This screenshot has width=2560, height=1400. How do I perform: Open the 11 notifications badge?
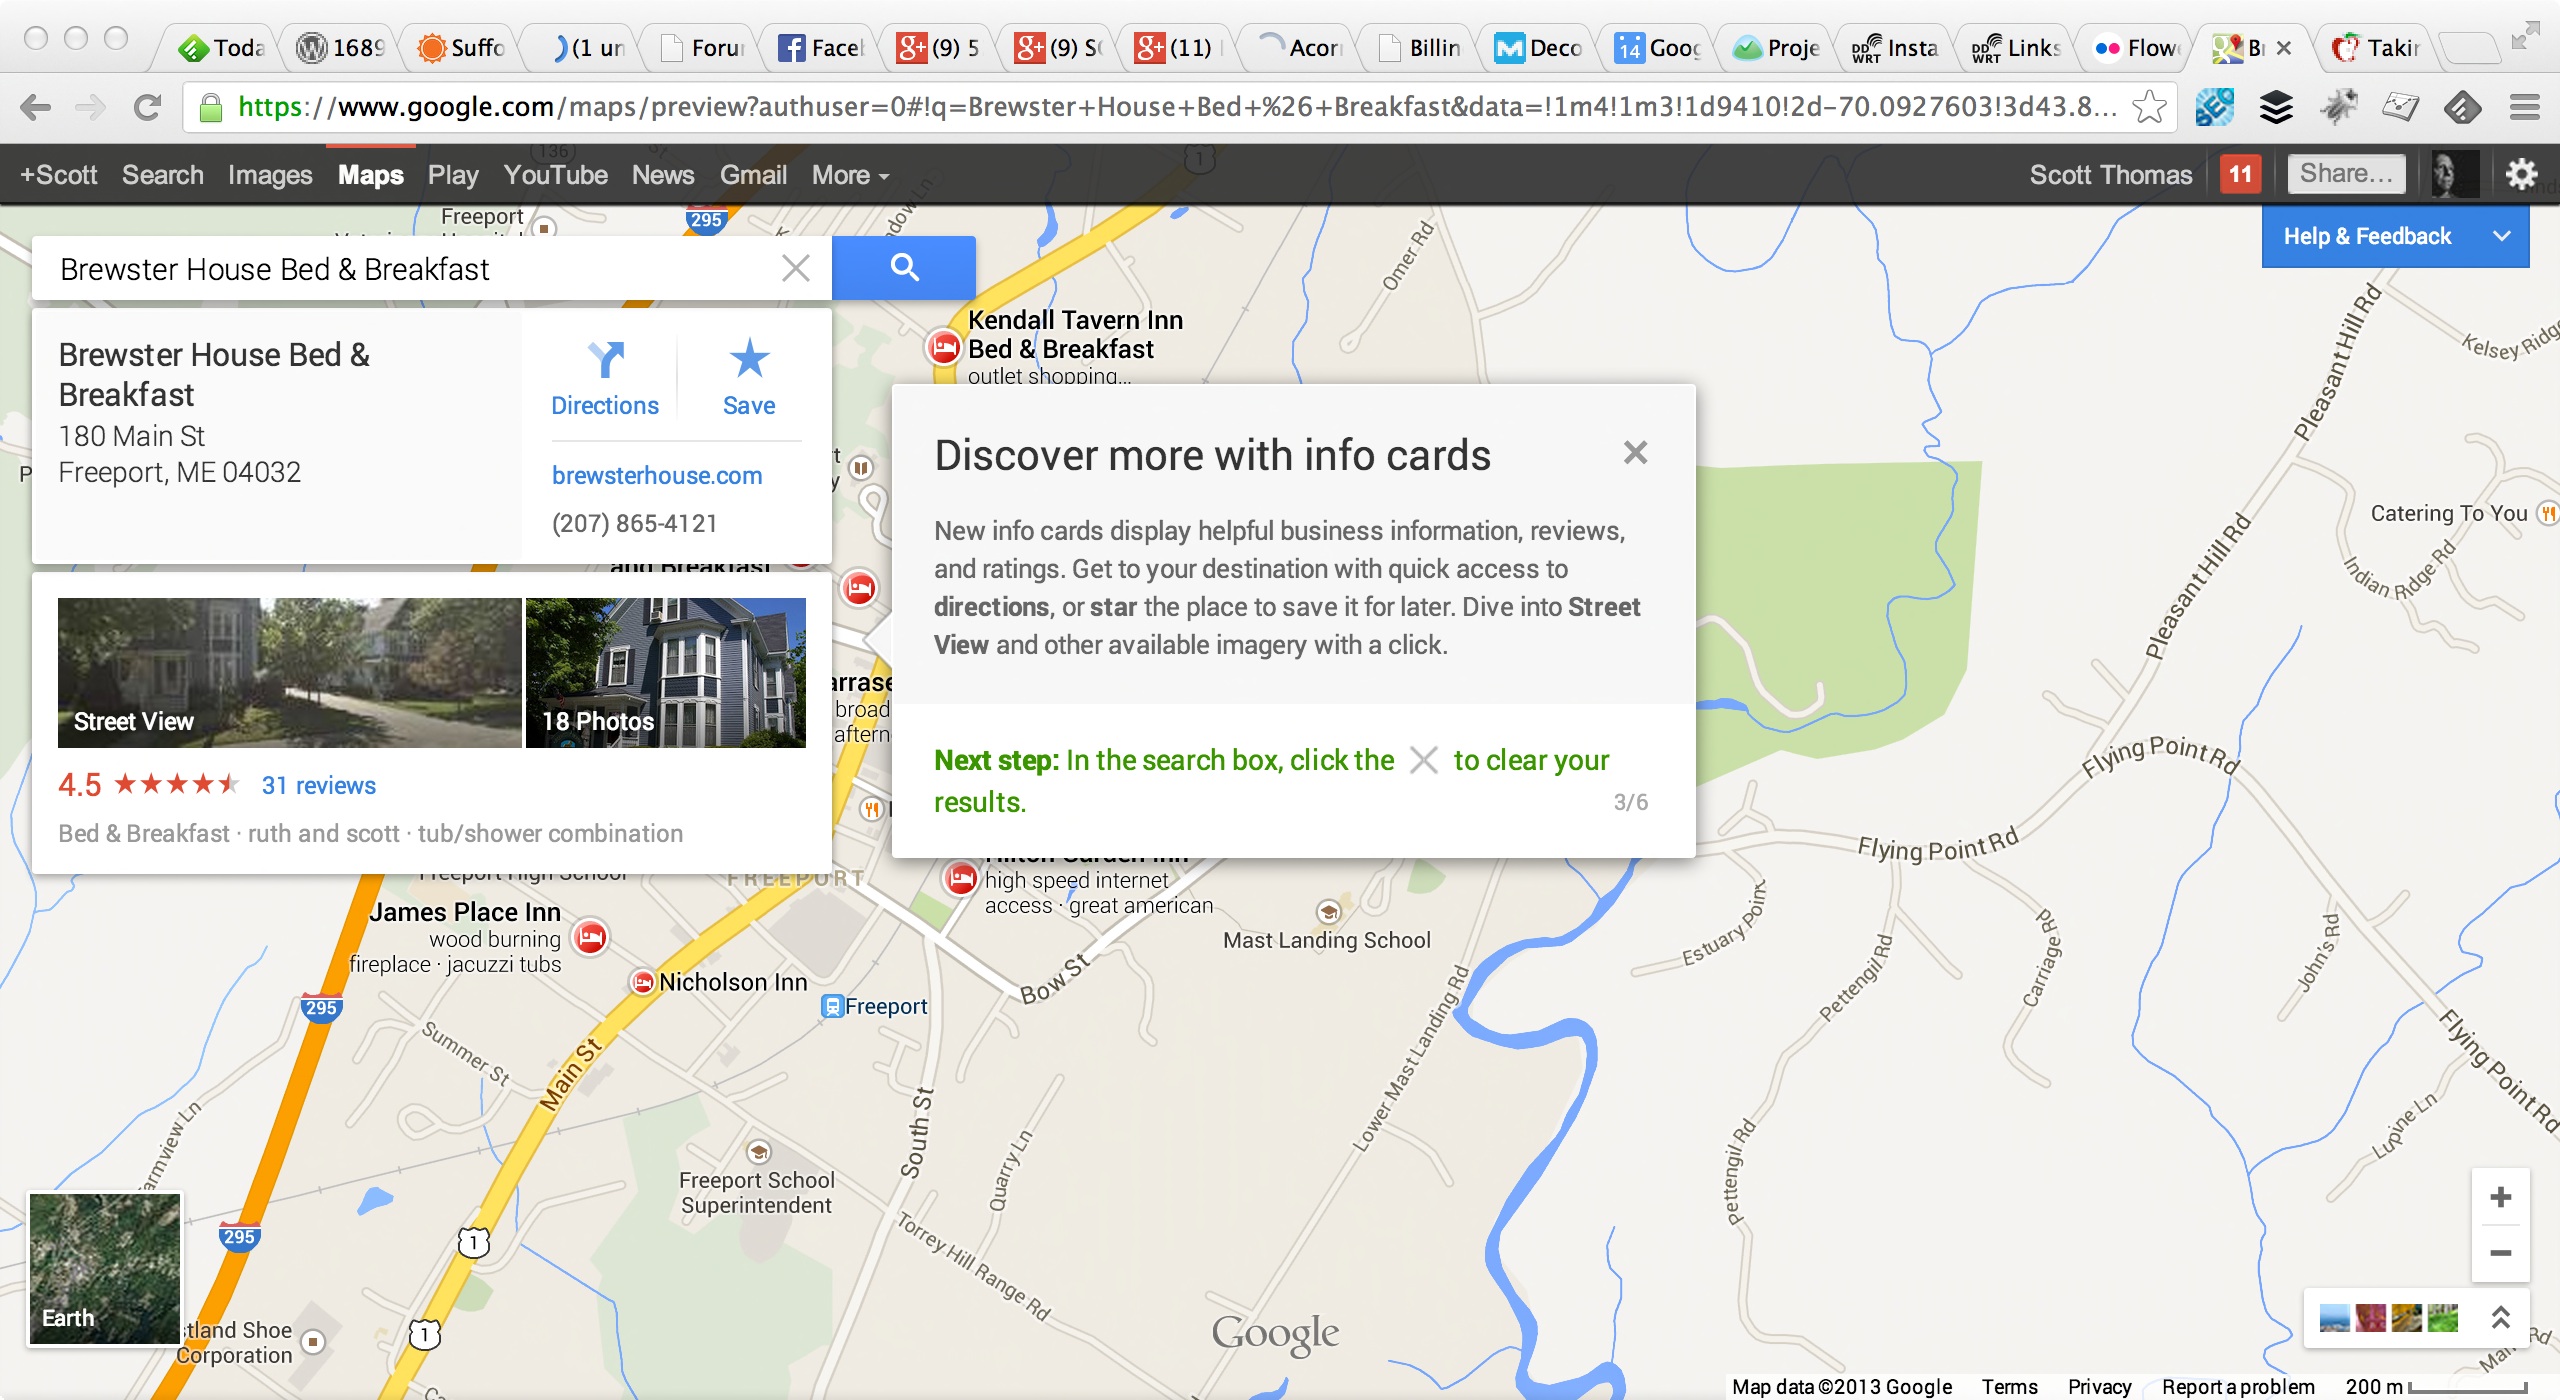(x=2240, y=175)
